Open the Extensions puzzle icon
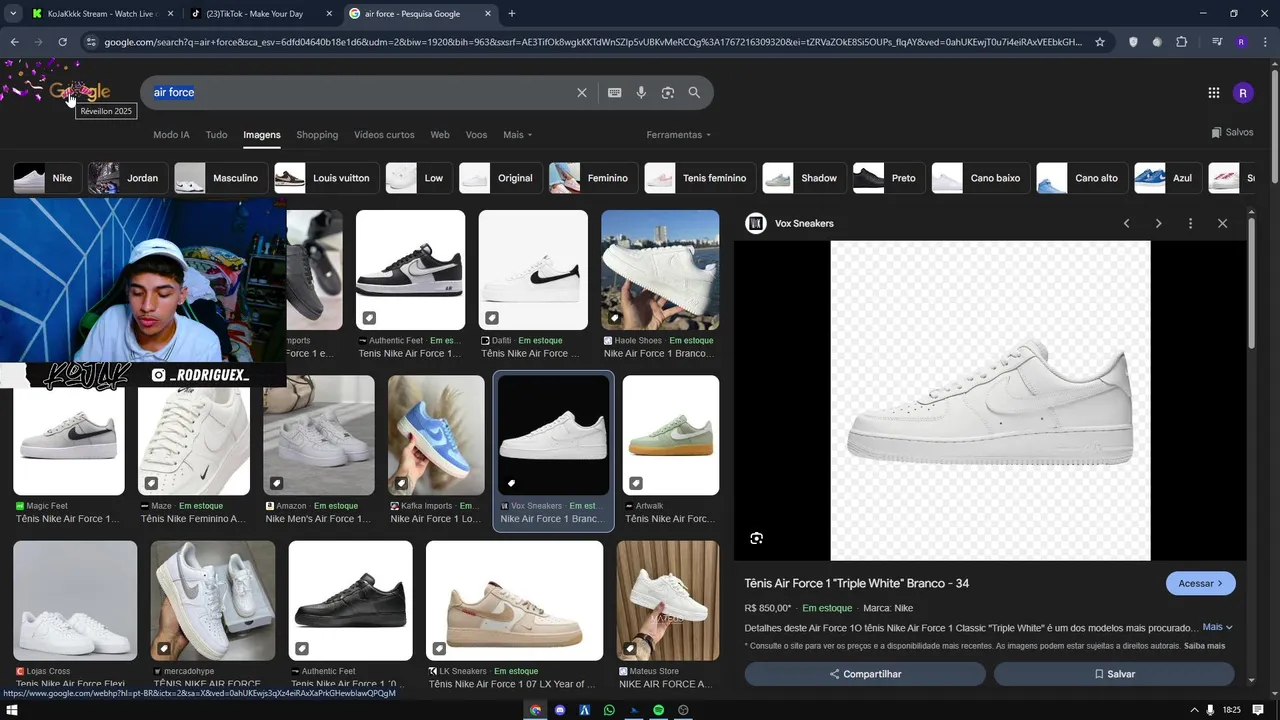1280x720 pixels. pos(1182,42)
